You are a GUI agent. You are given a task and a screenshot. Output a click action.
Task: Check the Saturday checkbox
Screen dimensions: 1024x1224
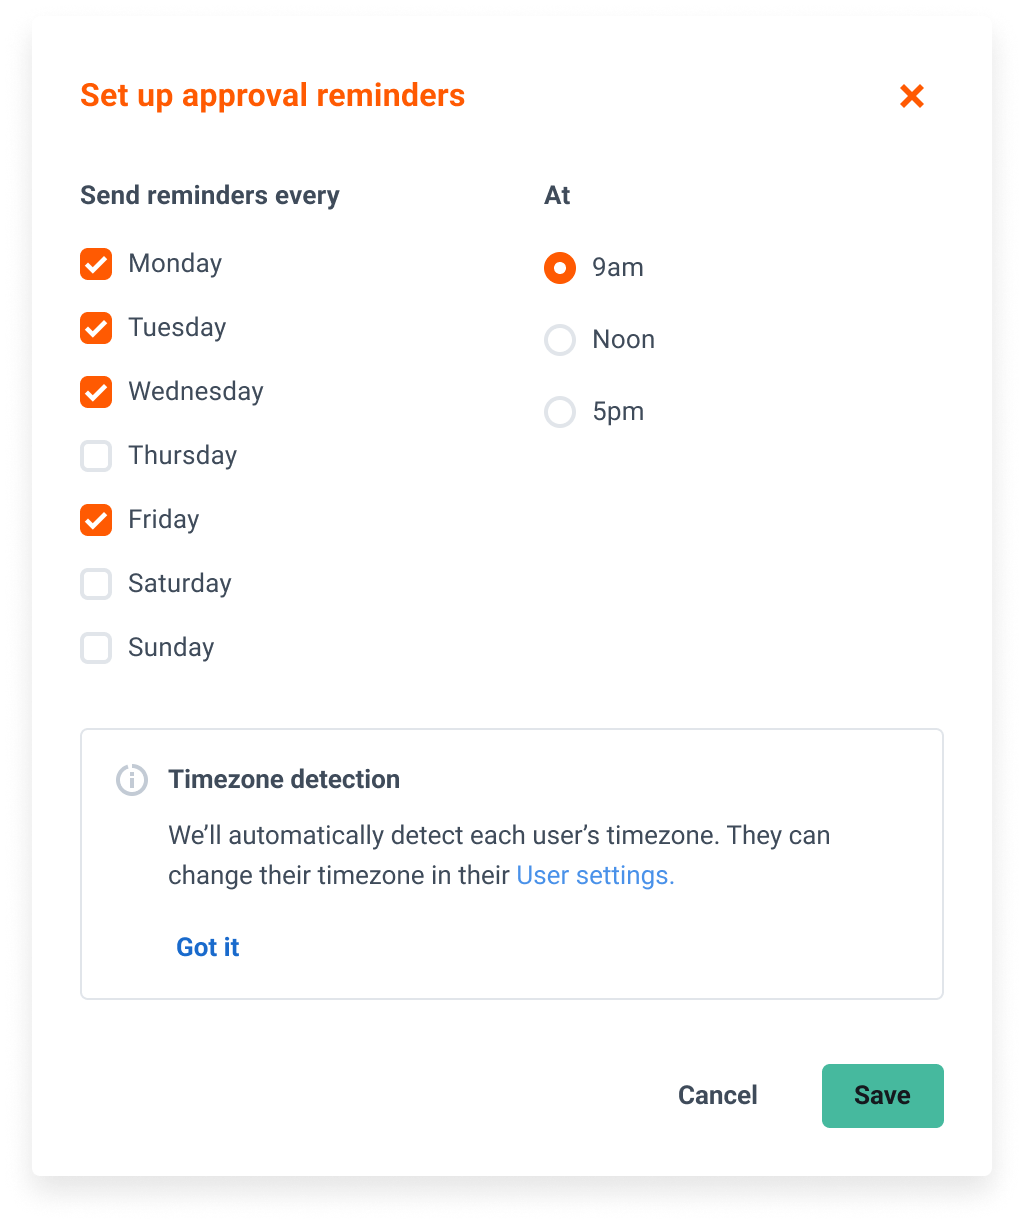click(96, 584)
